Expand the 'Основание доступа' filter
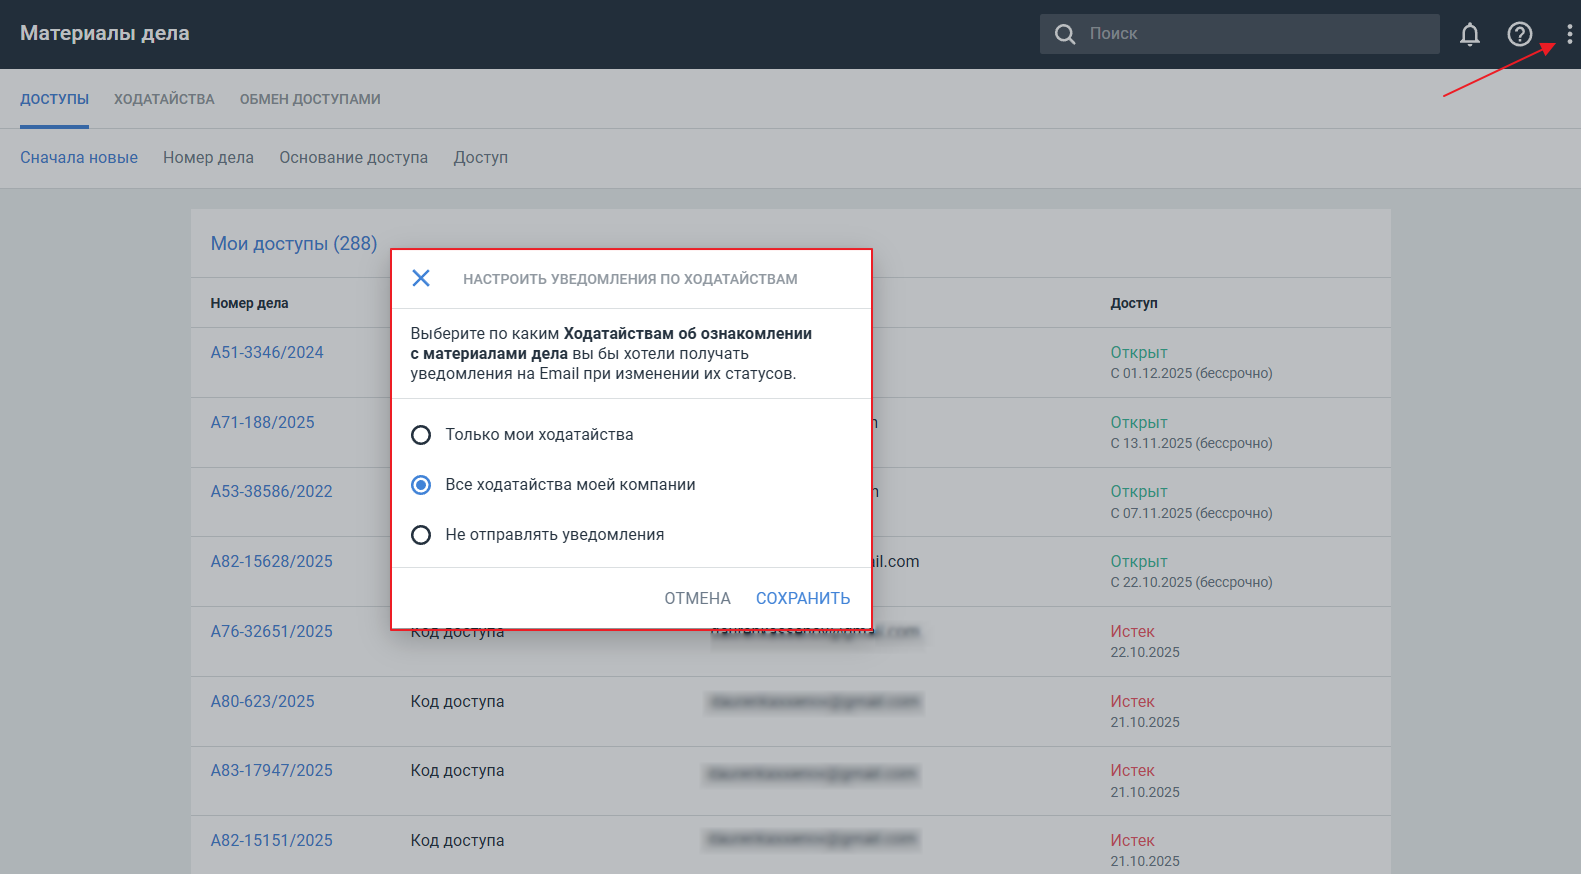Viewport: 1581px width, 874px height. click(353, 158)
